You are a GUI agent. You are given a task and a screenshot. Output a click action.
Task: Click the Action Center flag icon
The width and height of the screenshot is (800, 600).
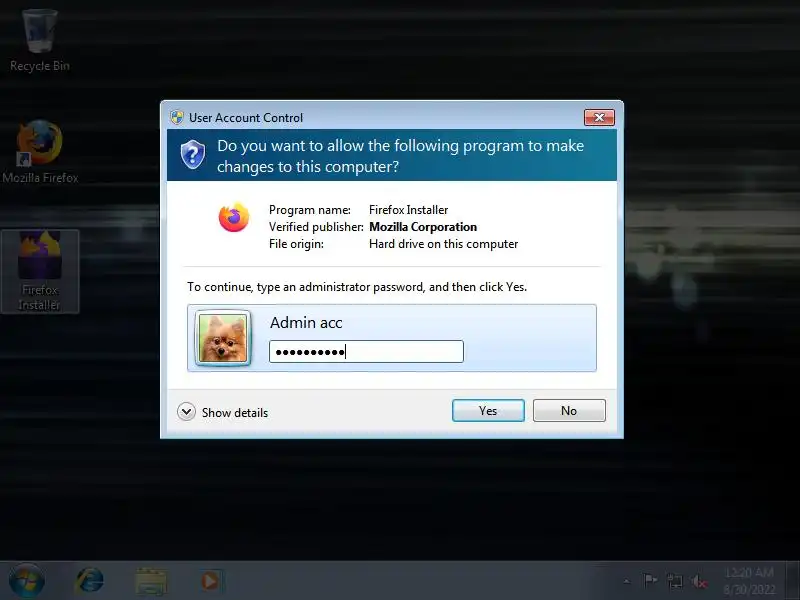tap(650, 581)
